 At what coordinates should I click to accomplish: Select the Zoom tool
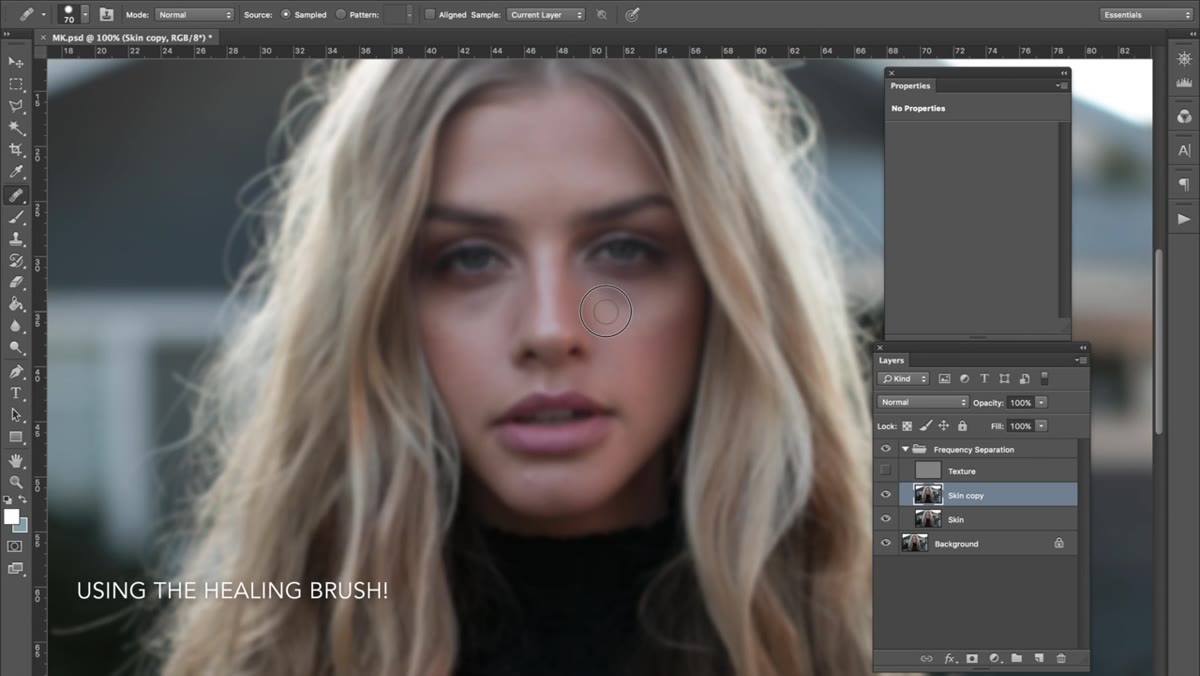(x=16, y=482)
